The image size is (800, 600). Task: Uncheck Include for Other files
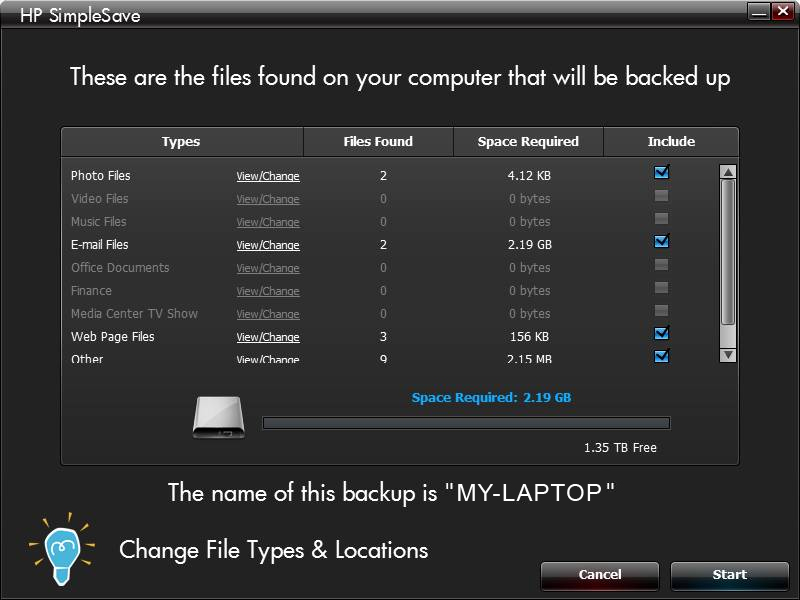(x=661, y=356)
